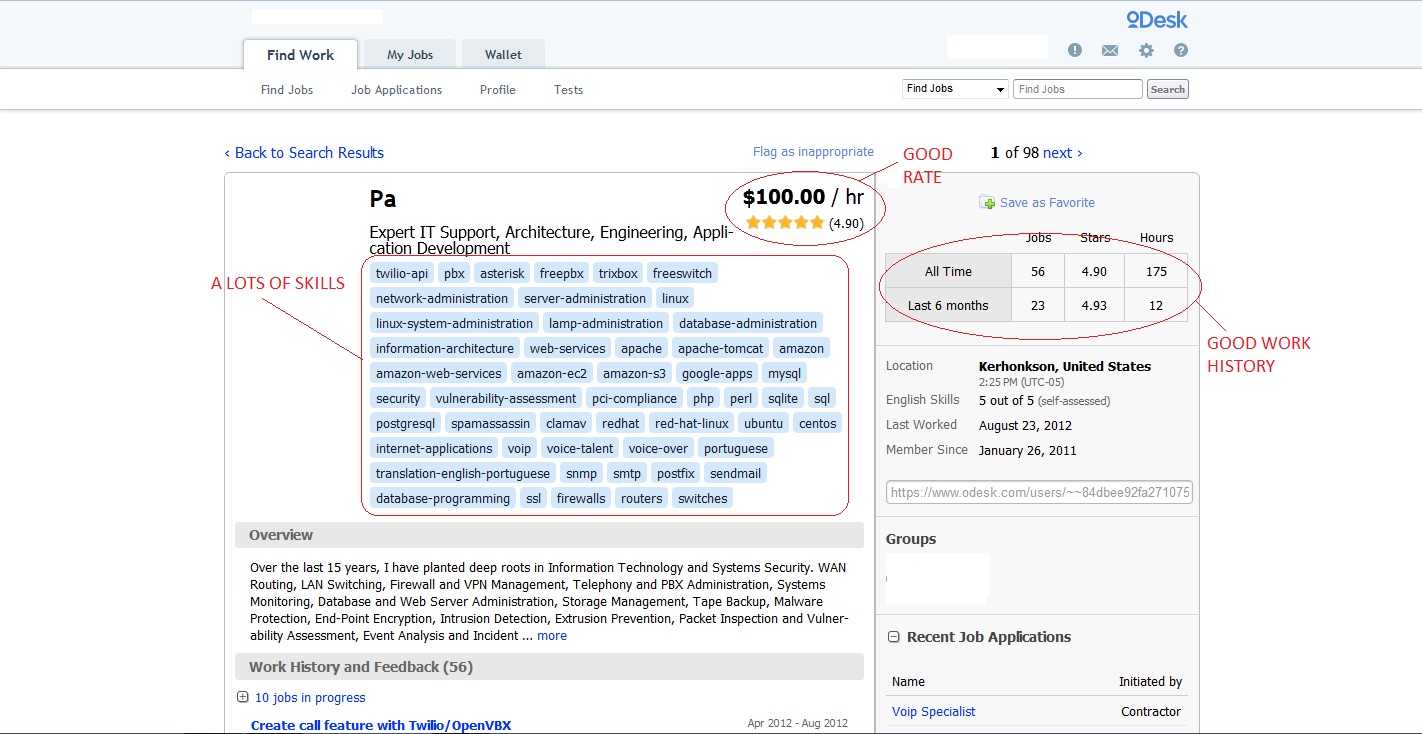Go back to Search Results
Image resolution: width=1422 pixels, height=734 pixels.
coord(304,153)
